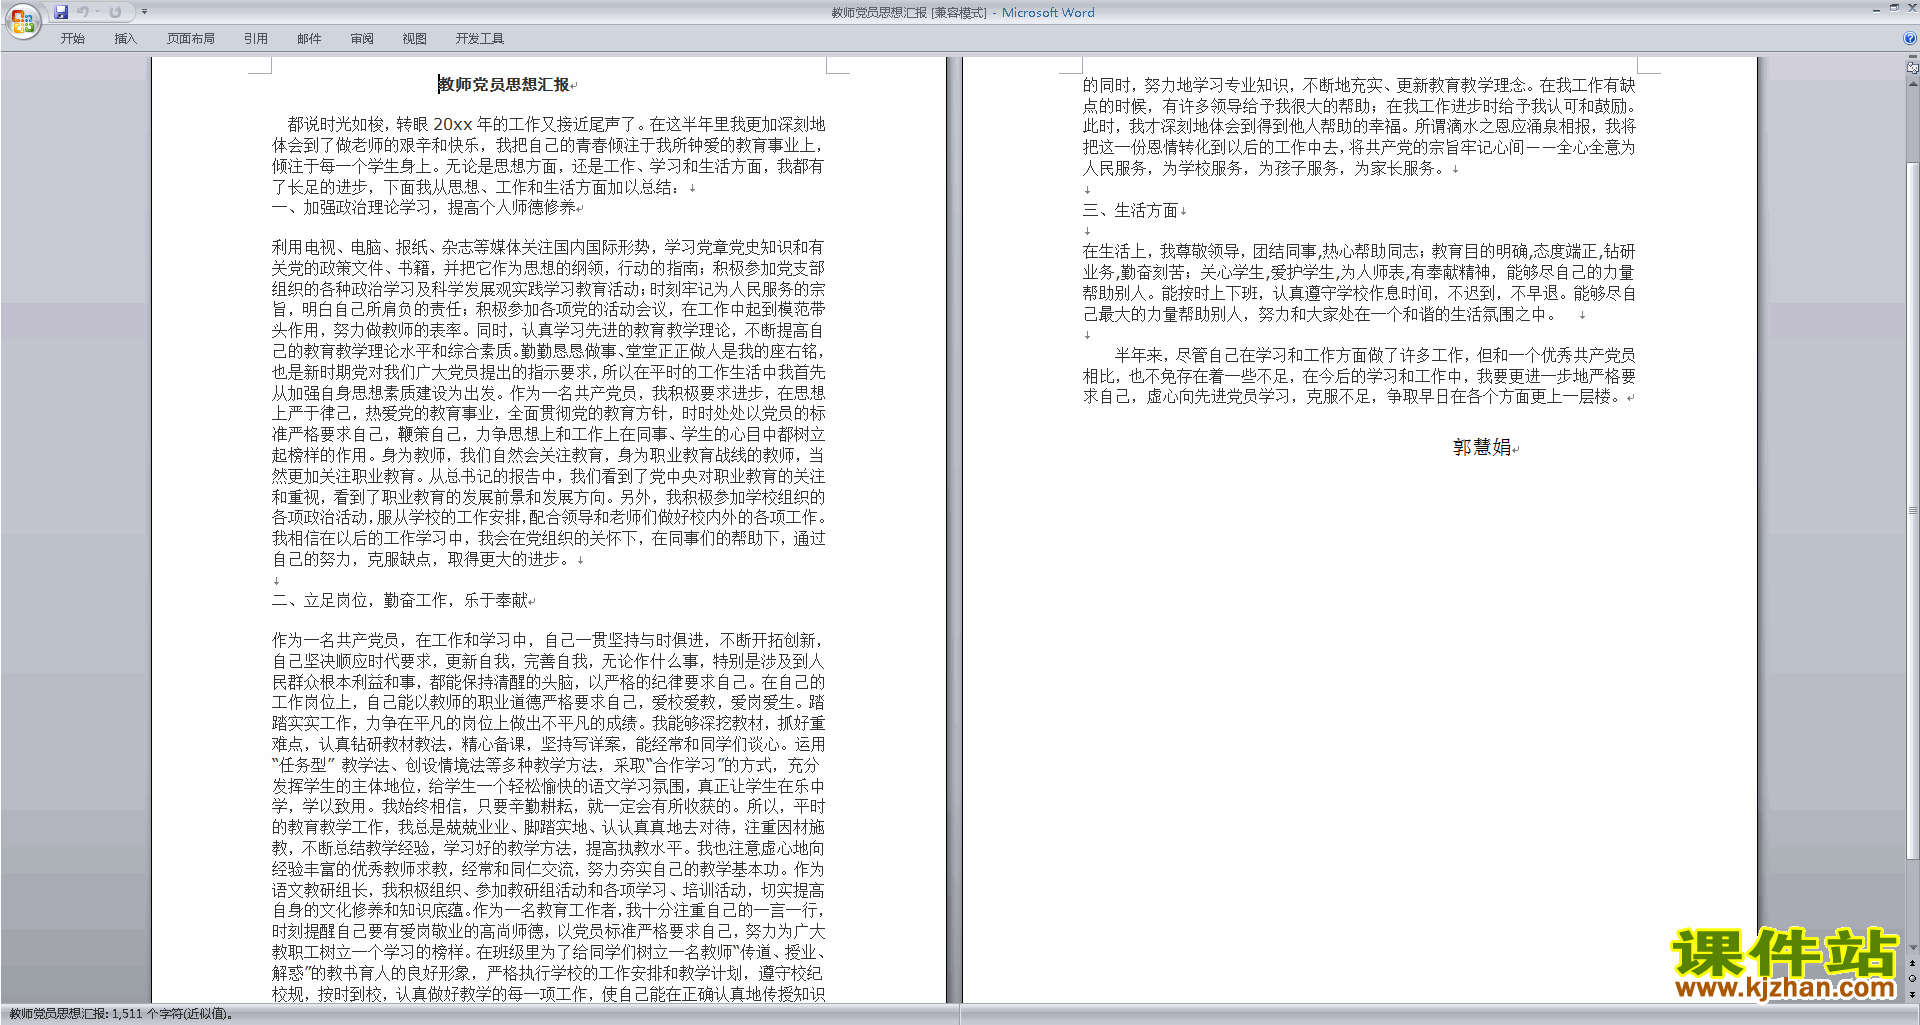Screen dimensions: 1920x1025
Task: Open the round Office button menu
Action: [22, 21]
